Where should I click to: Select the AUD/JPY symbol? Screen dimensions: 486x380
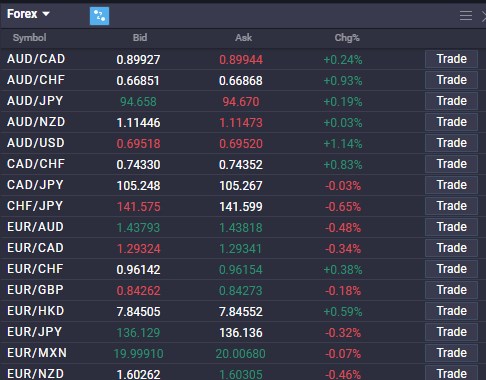(35, 101)
